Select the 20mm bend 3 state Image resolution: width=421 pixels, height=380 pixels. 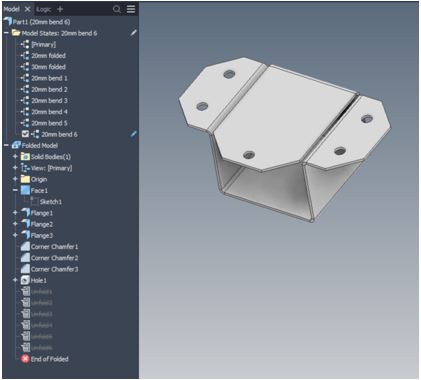coord(49,101)
